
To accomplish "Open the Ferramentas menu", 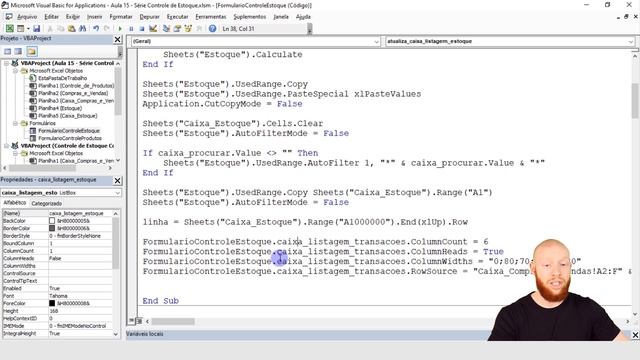I will 211,17.
